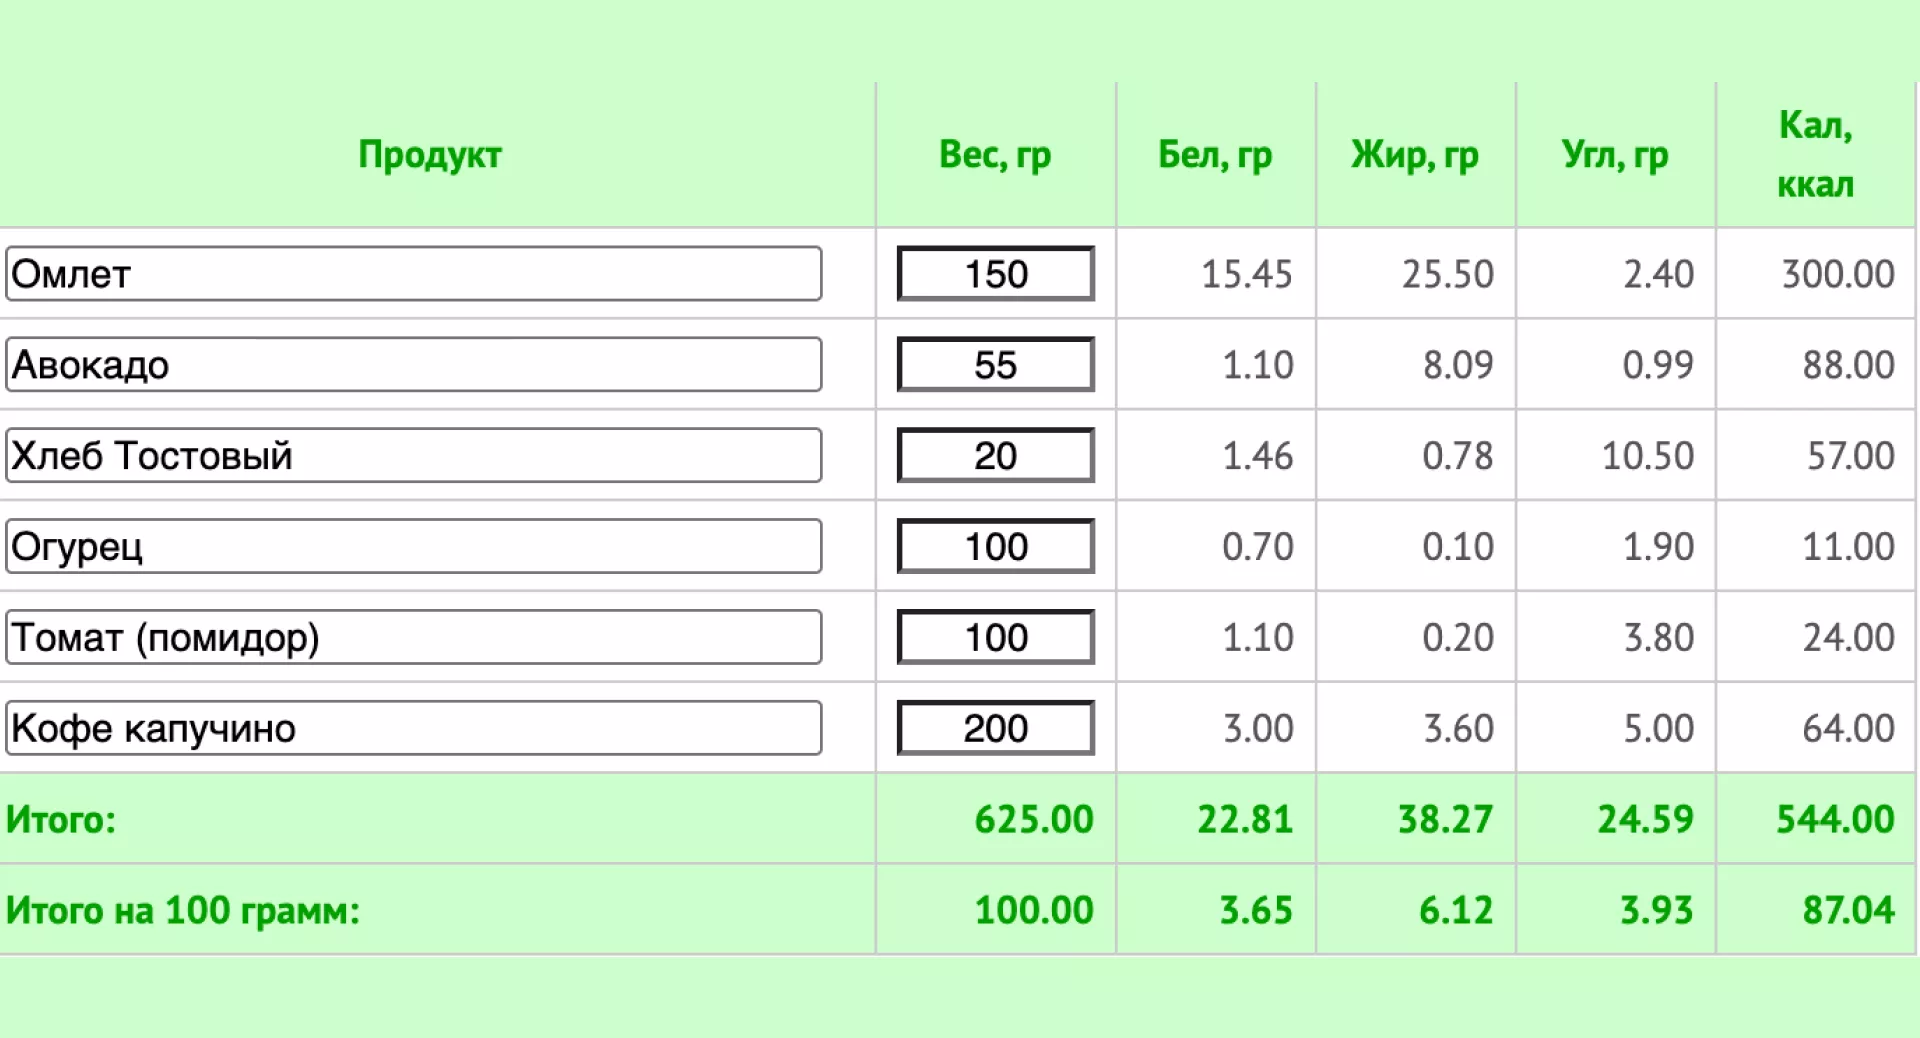This screenshot has width=1920, height=1038.
Task: Click the Томат weight field with 100
Action: (996, 637)
